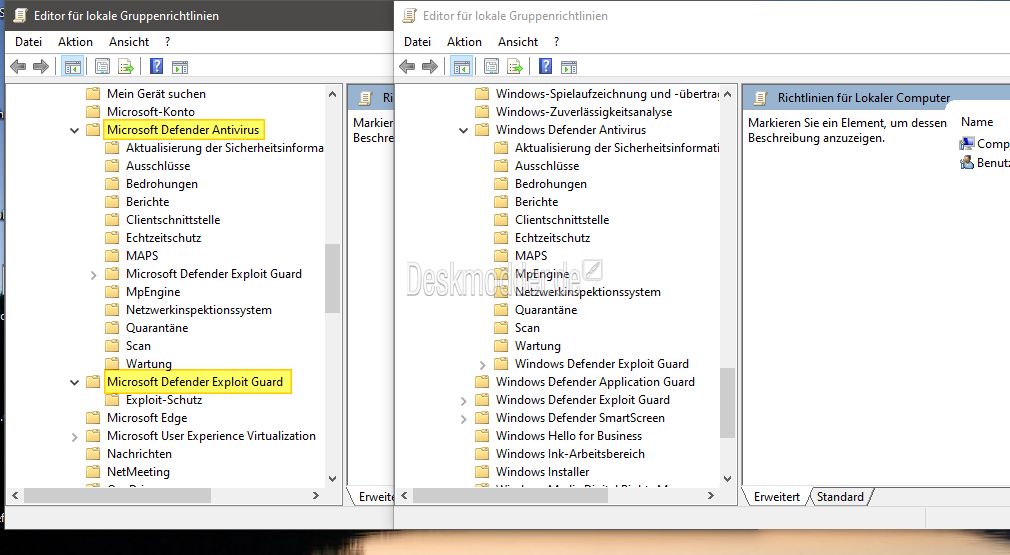Collapse Microsoft Defender Antivirus node

[74, 130]
